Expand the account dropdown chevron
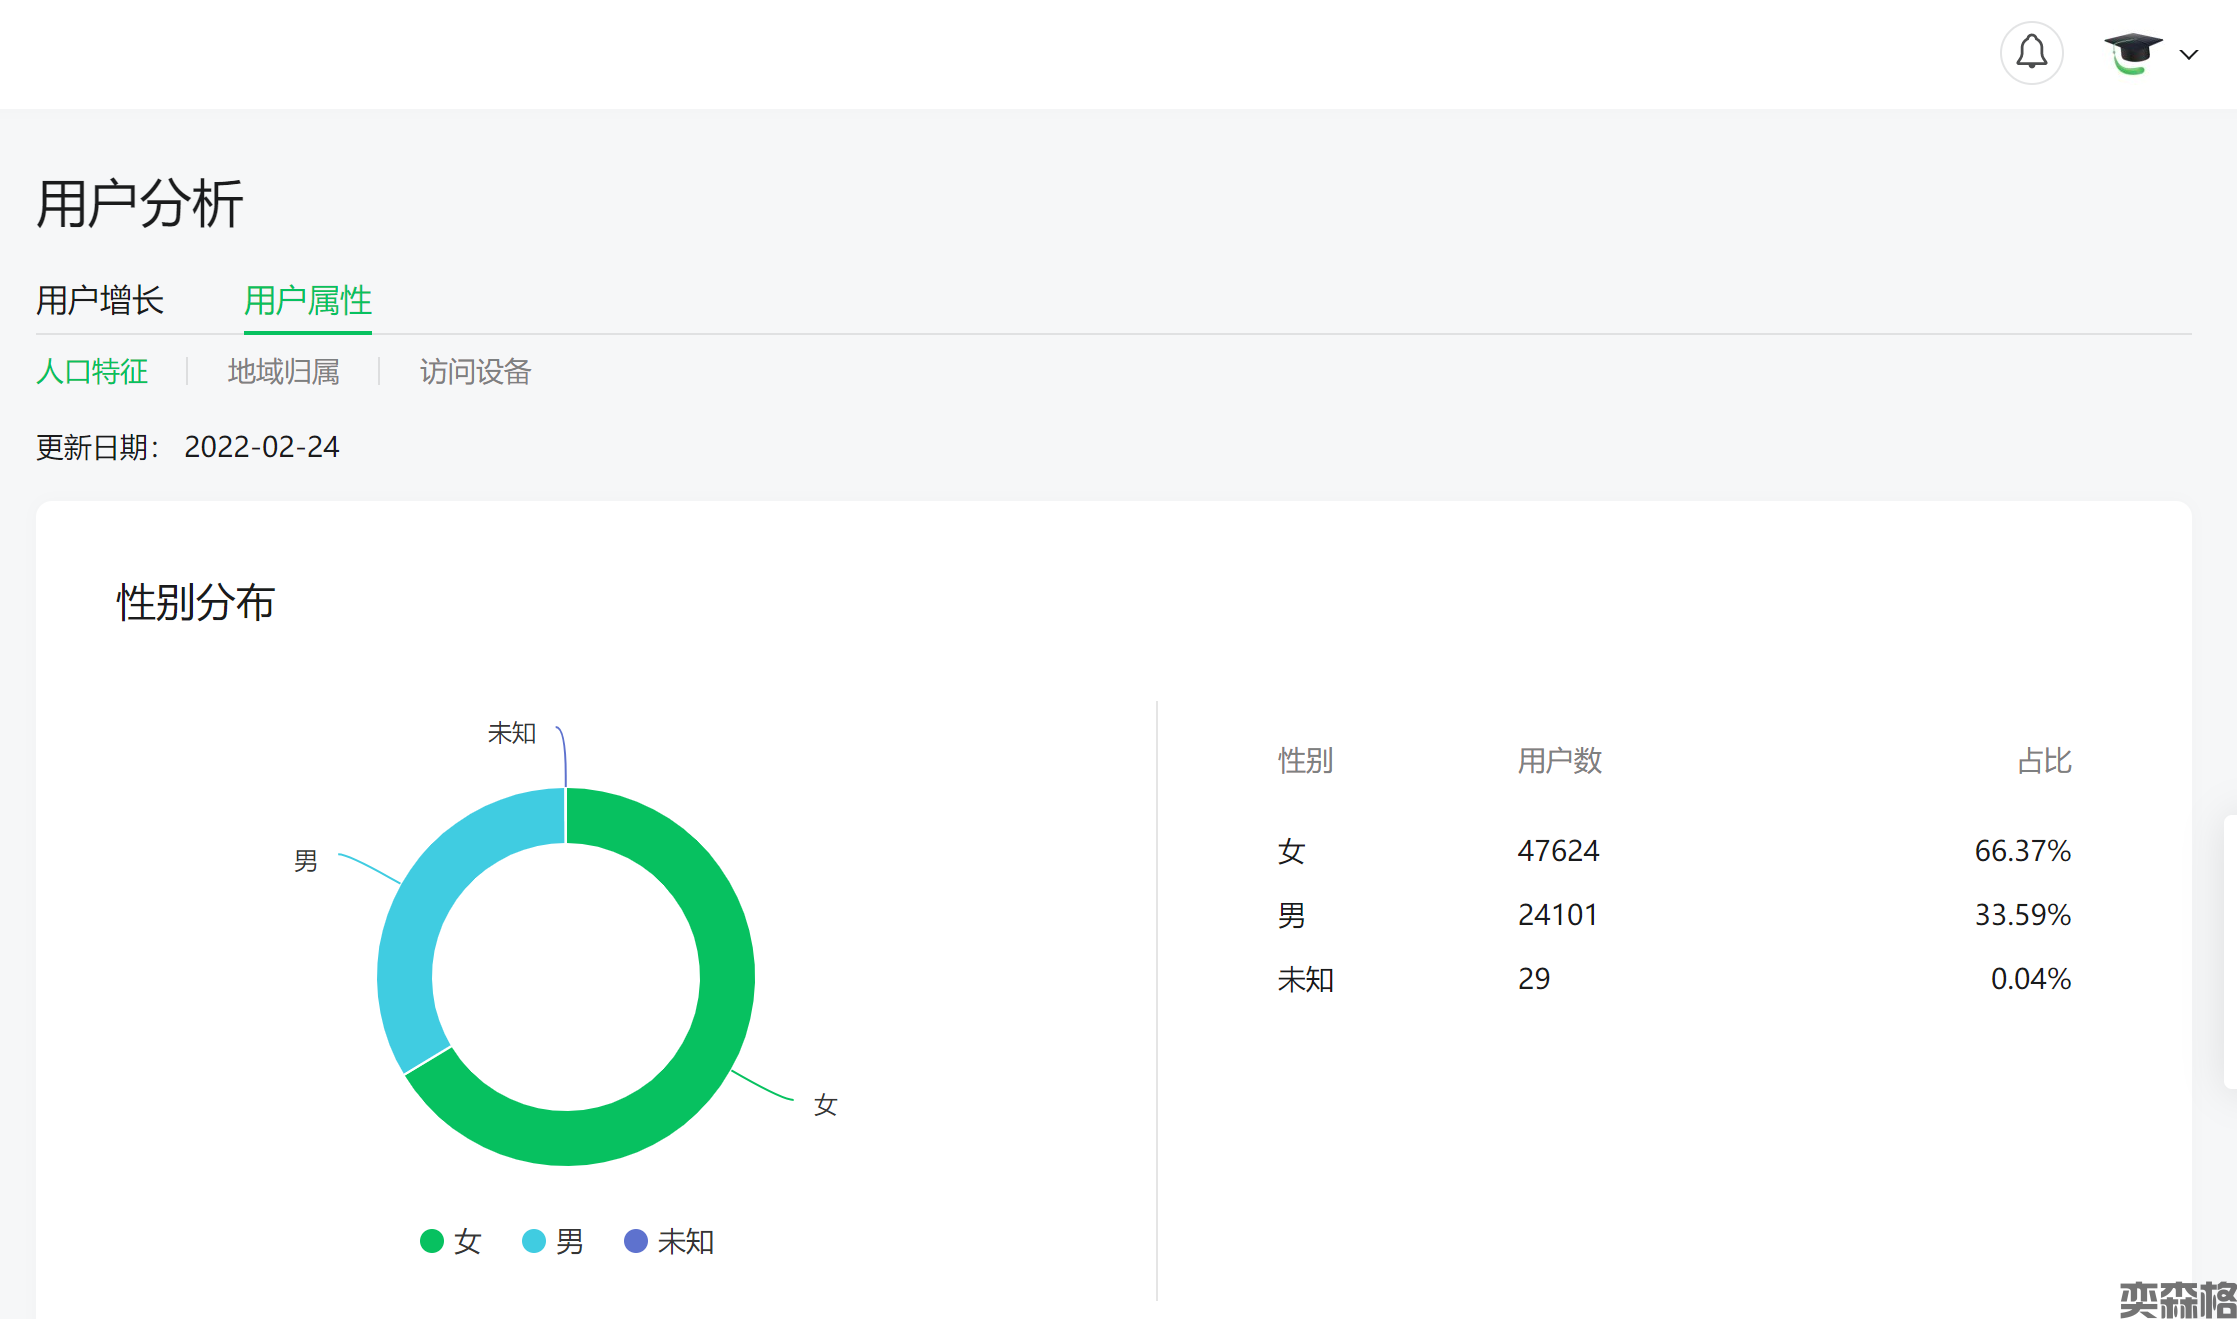Screen dimensions: 2237x1319 (x=2189, y=55)
